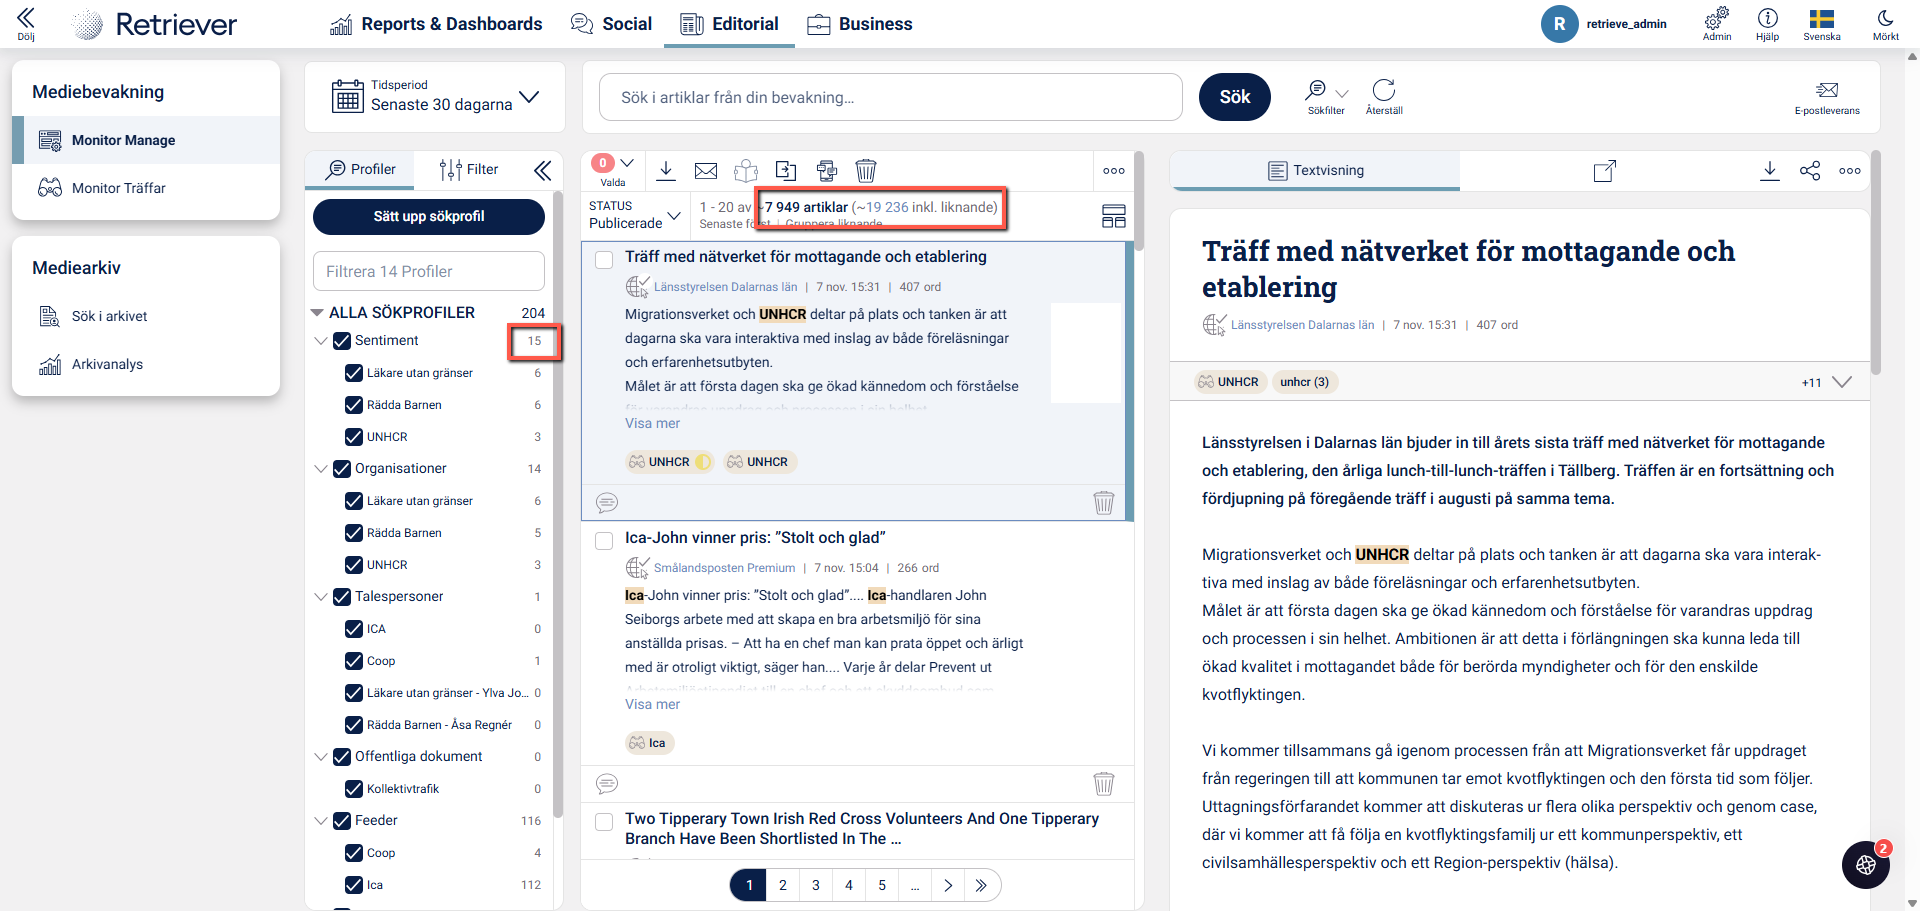Click the article search input field
1920x911 pixels.
pyautogui.click(x=890, y=97)
